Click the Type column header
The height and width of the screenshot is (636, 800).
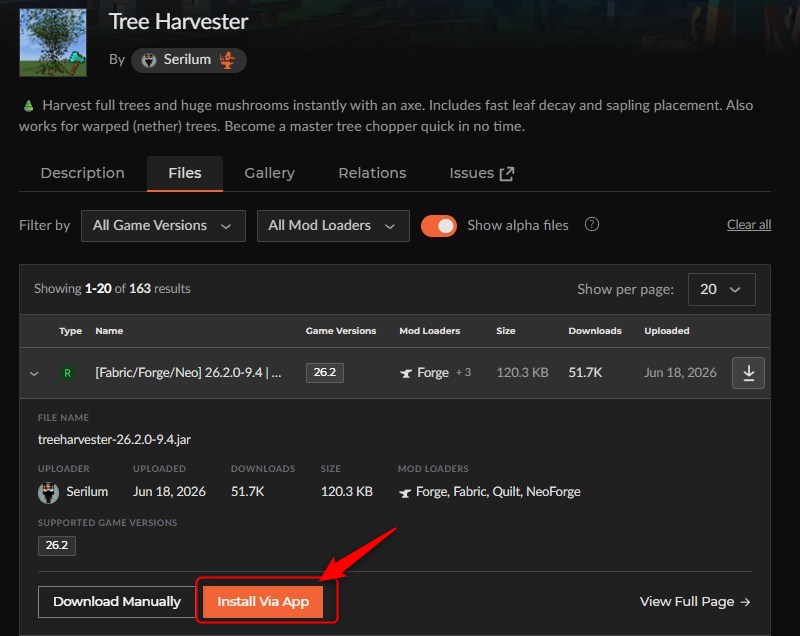70,330
